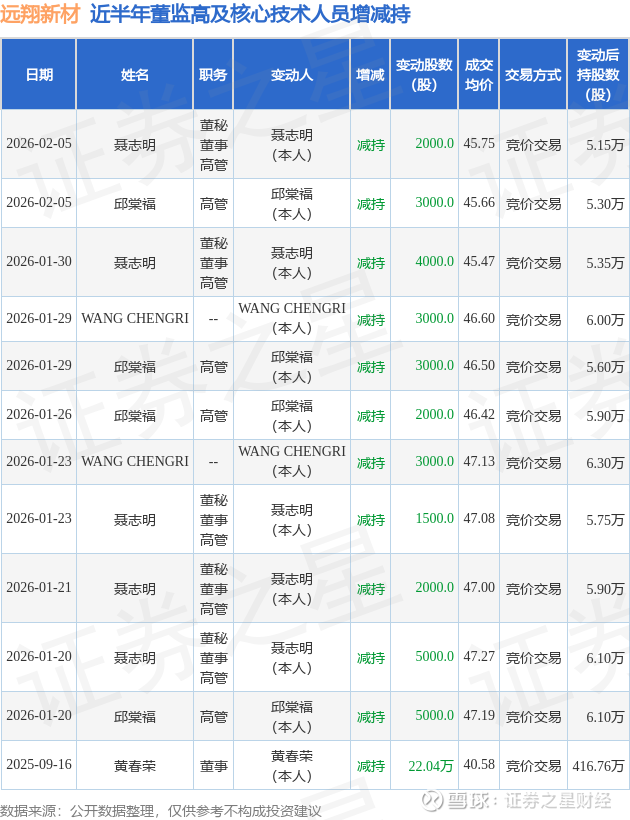Screen dimensions: 630x820
Task: Select the holding value 416.76万
Action: (598, 766)
